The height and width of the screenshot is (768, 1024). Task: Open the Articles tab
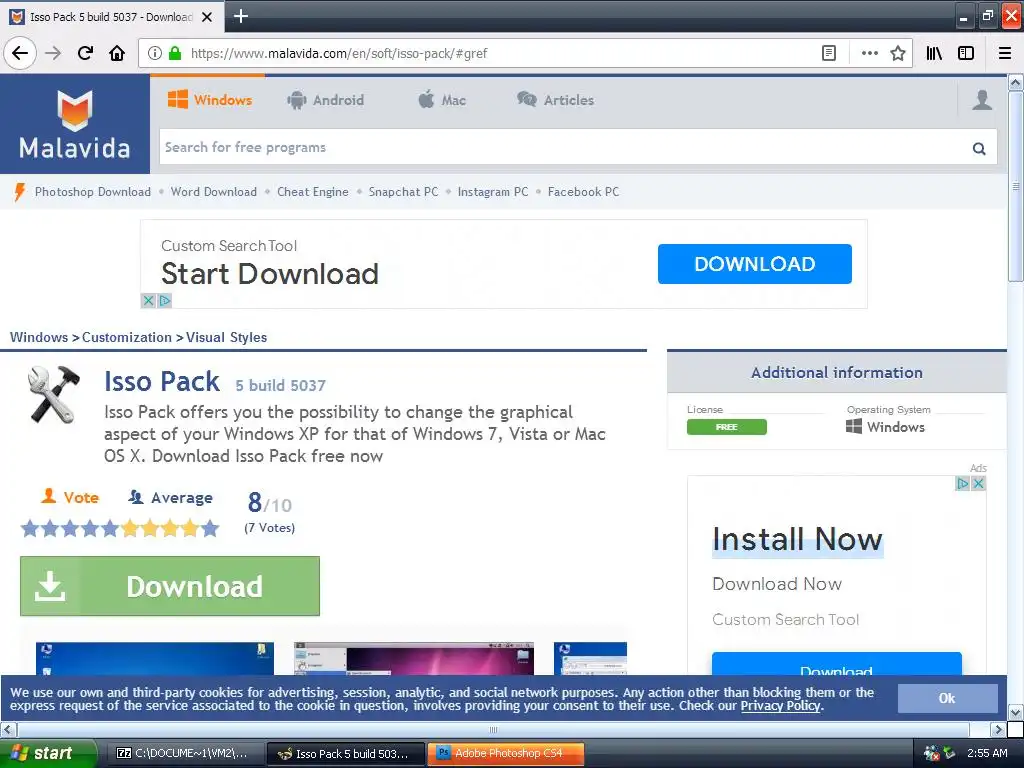click(556, 100)
